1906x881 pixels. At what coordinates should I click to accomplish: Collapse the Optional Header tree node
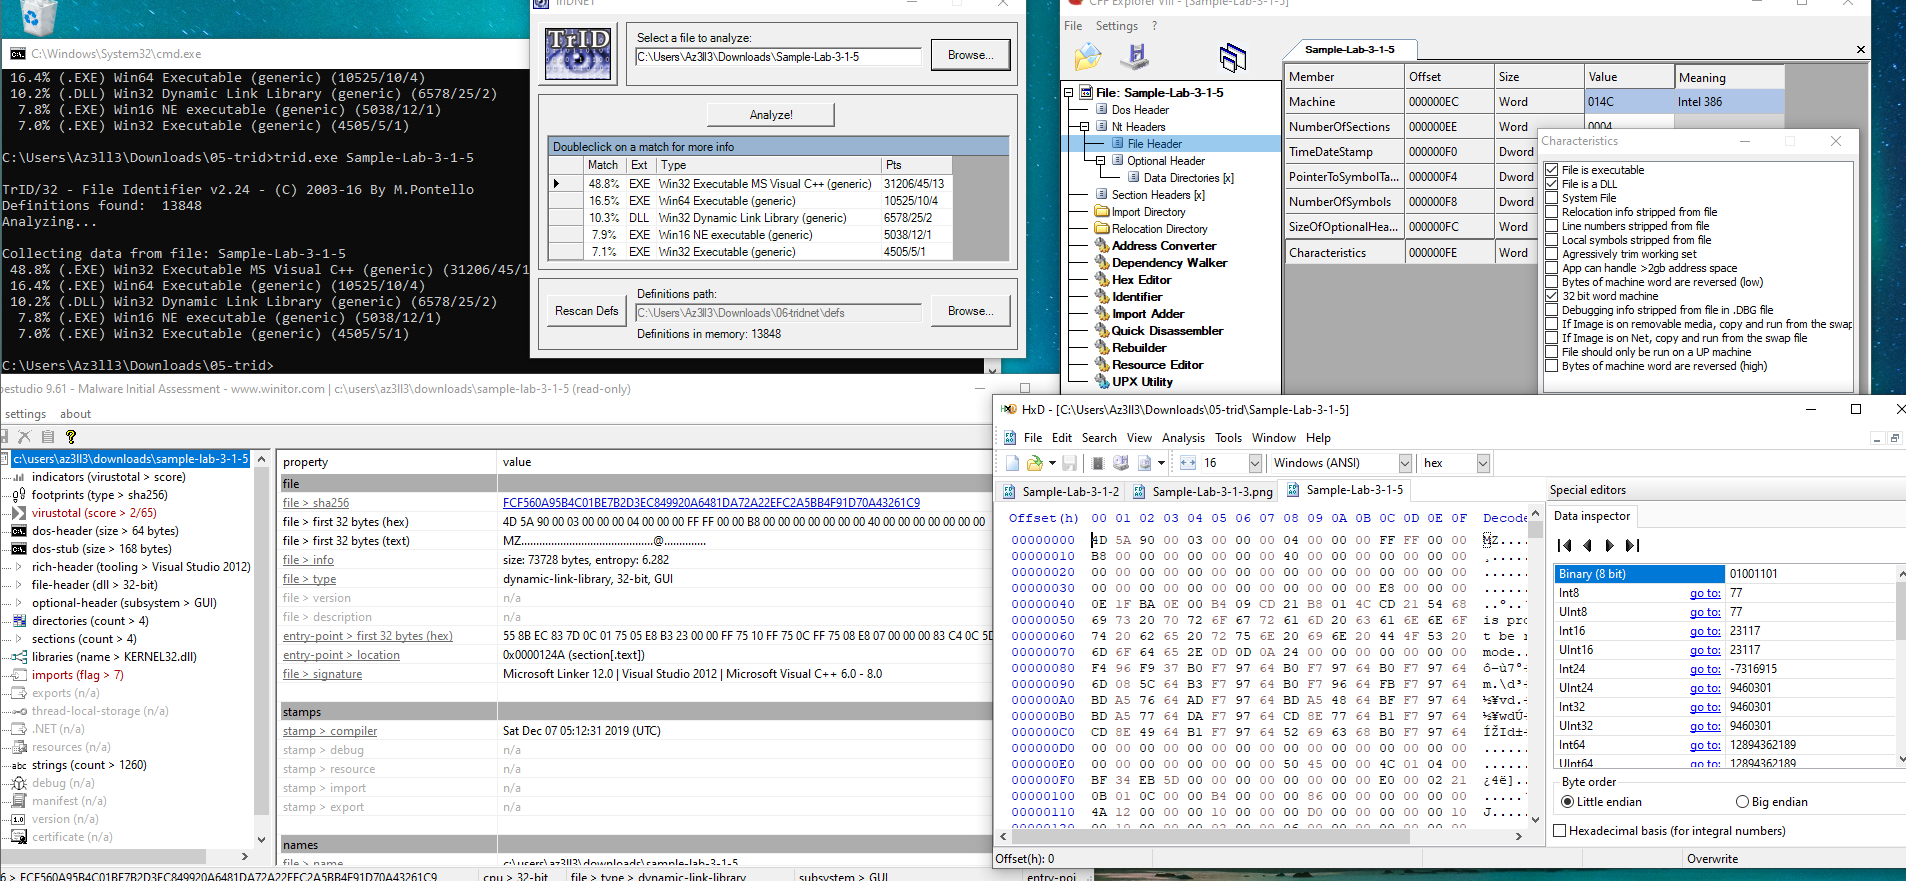point(1100,161)
